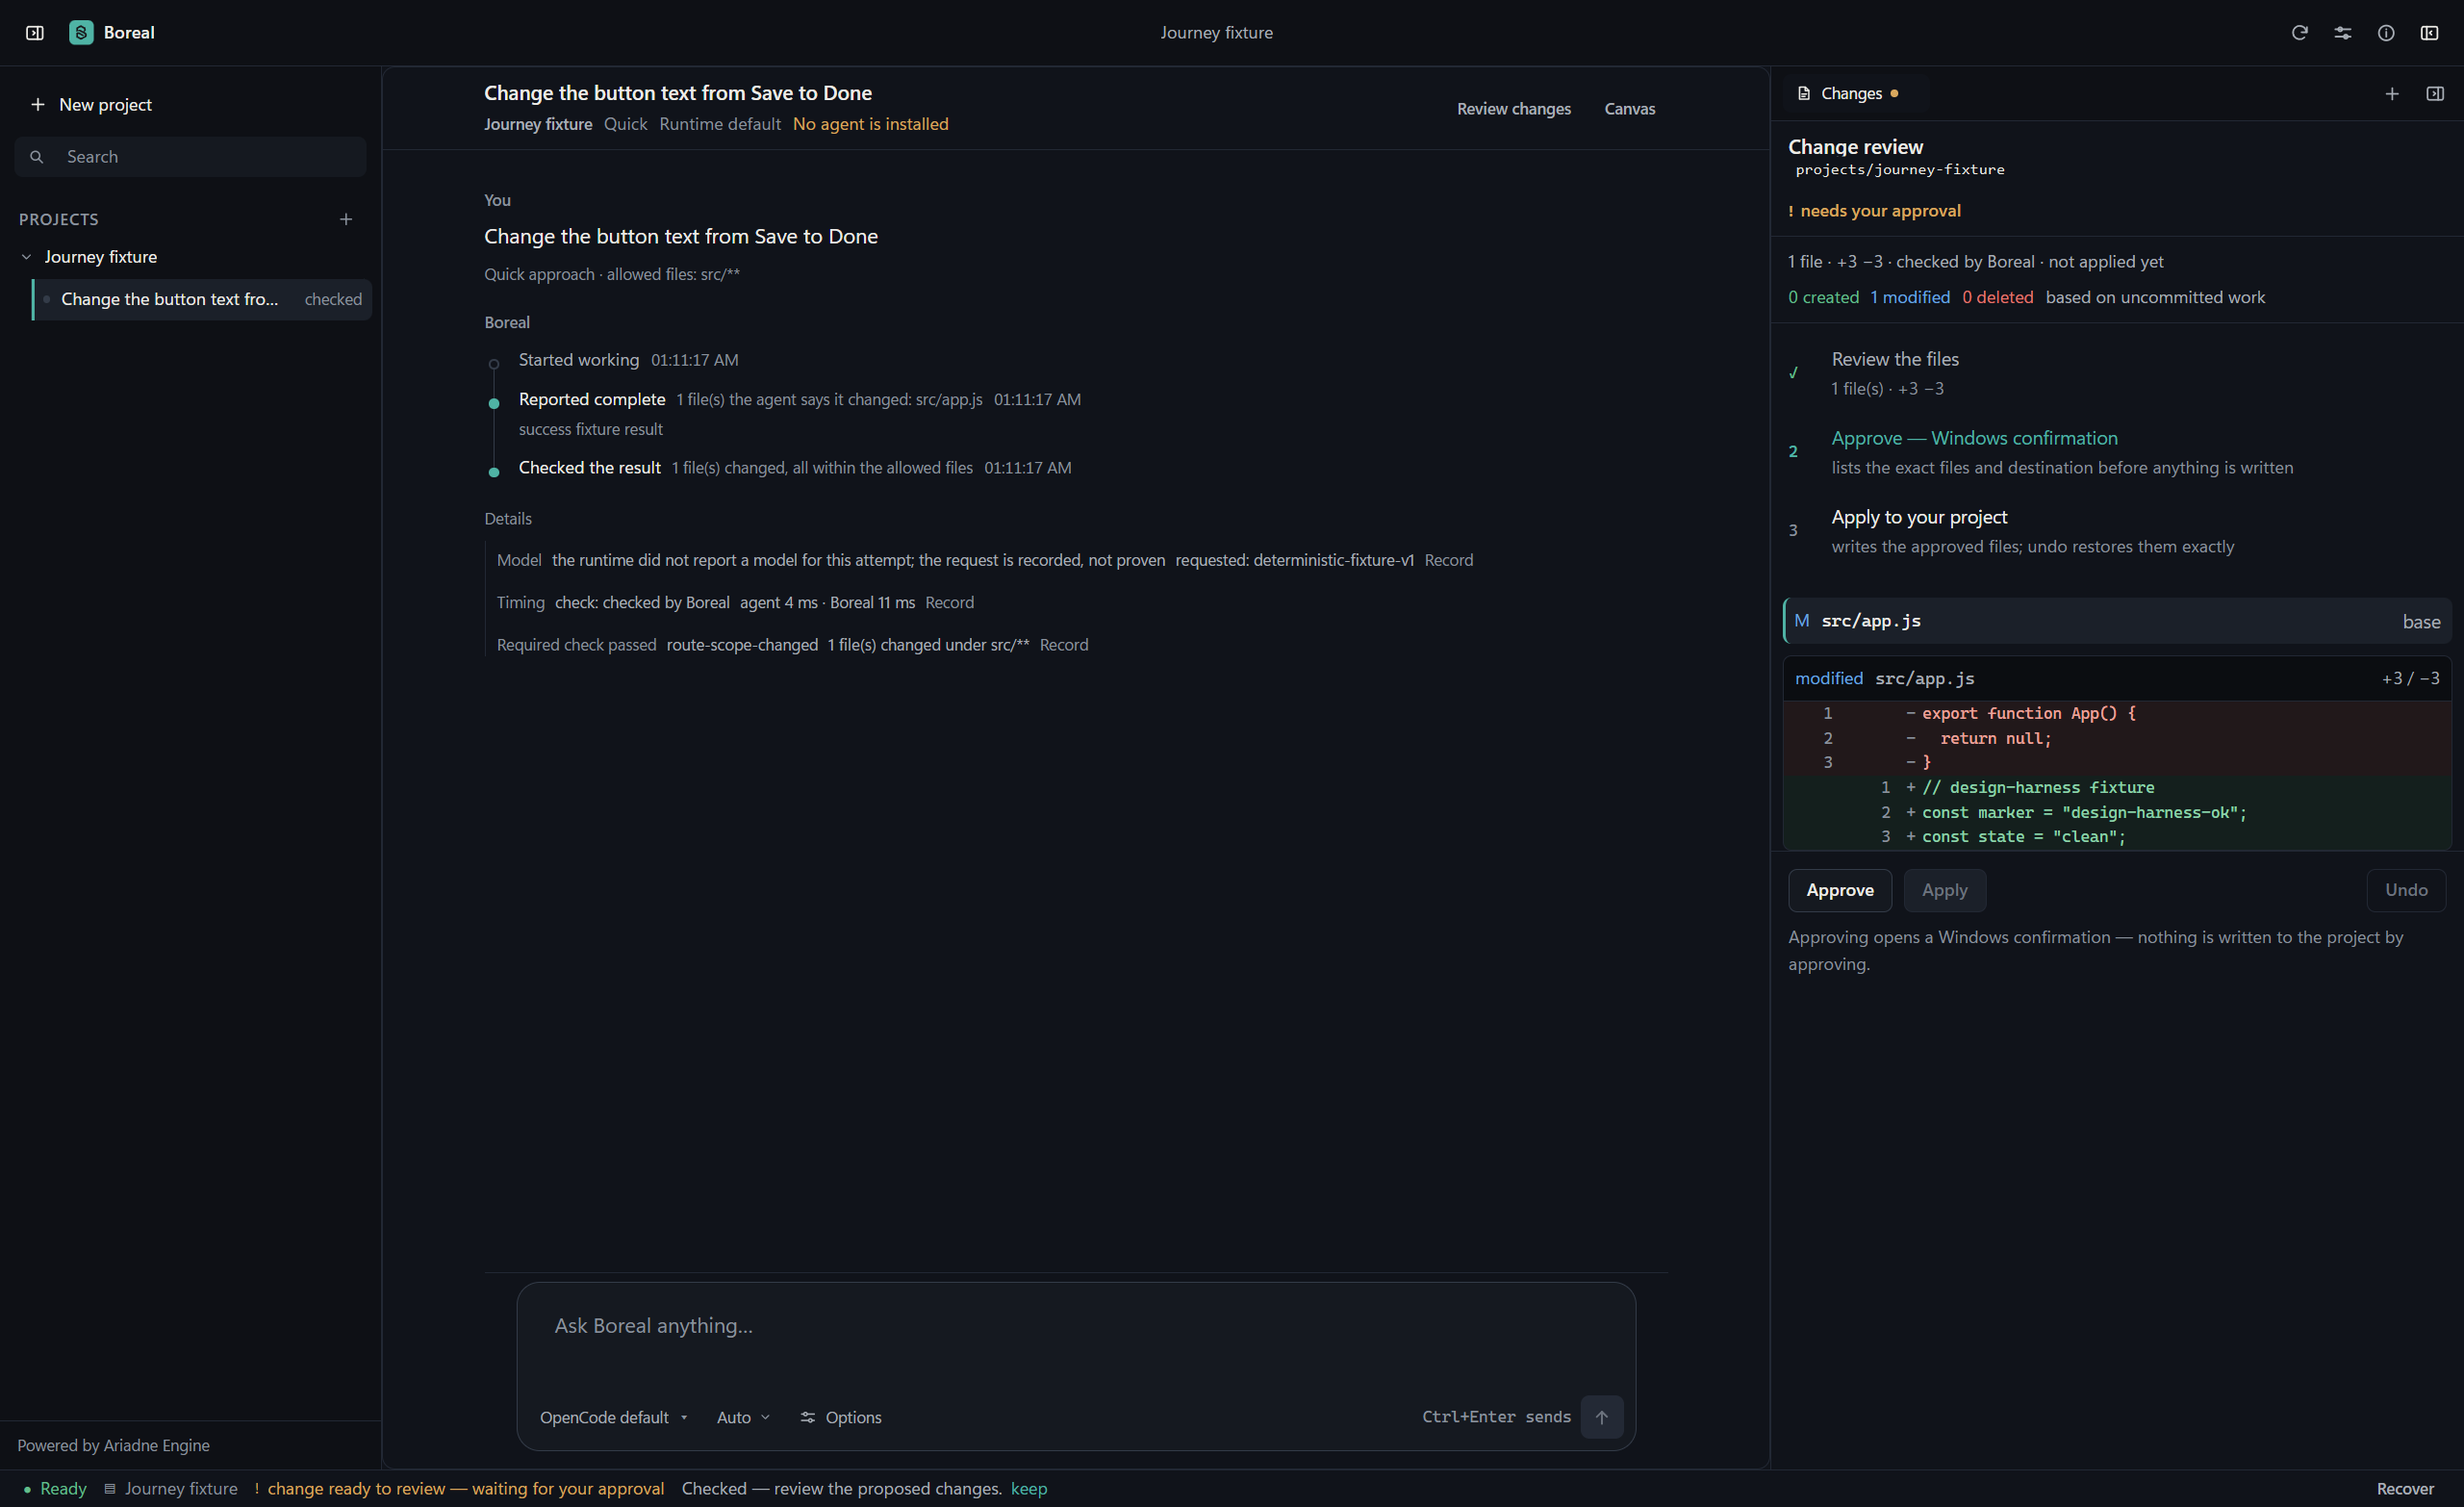Click the Runtime default label
This screenshot has height=1507, width=2464.
(x=719, y=124)
